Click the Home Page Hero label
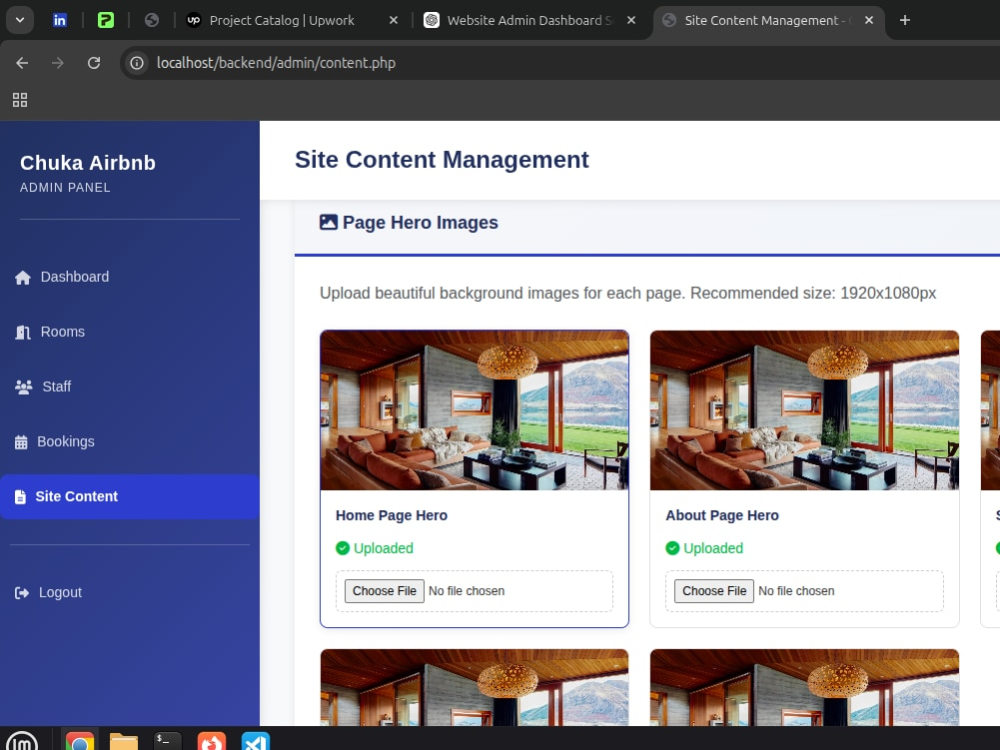Screen dimensions: 1000x750 pos(392,515)
